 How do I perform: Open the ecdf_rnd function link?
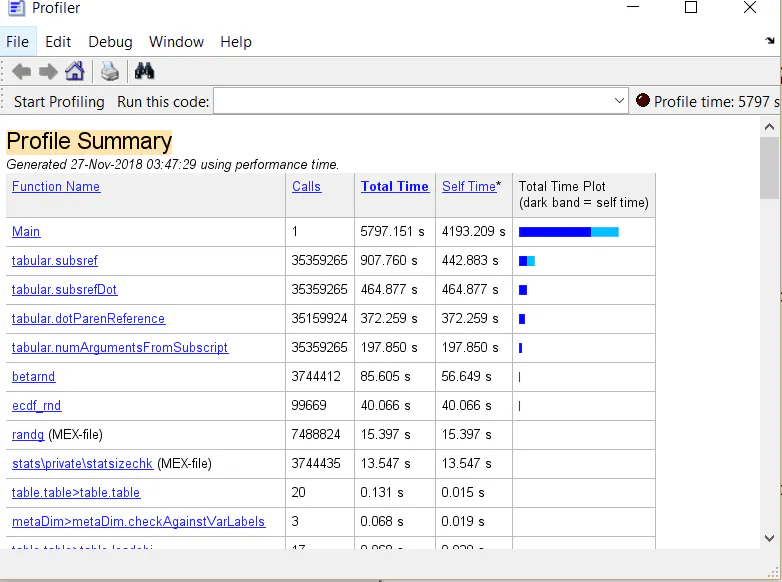[36, 405]
